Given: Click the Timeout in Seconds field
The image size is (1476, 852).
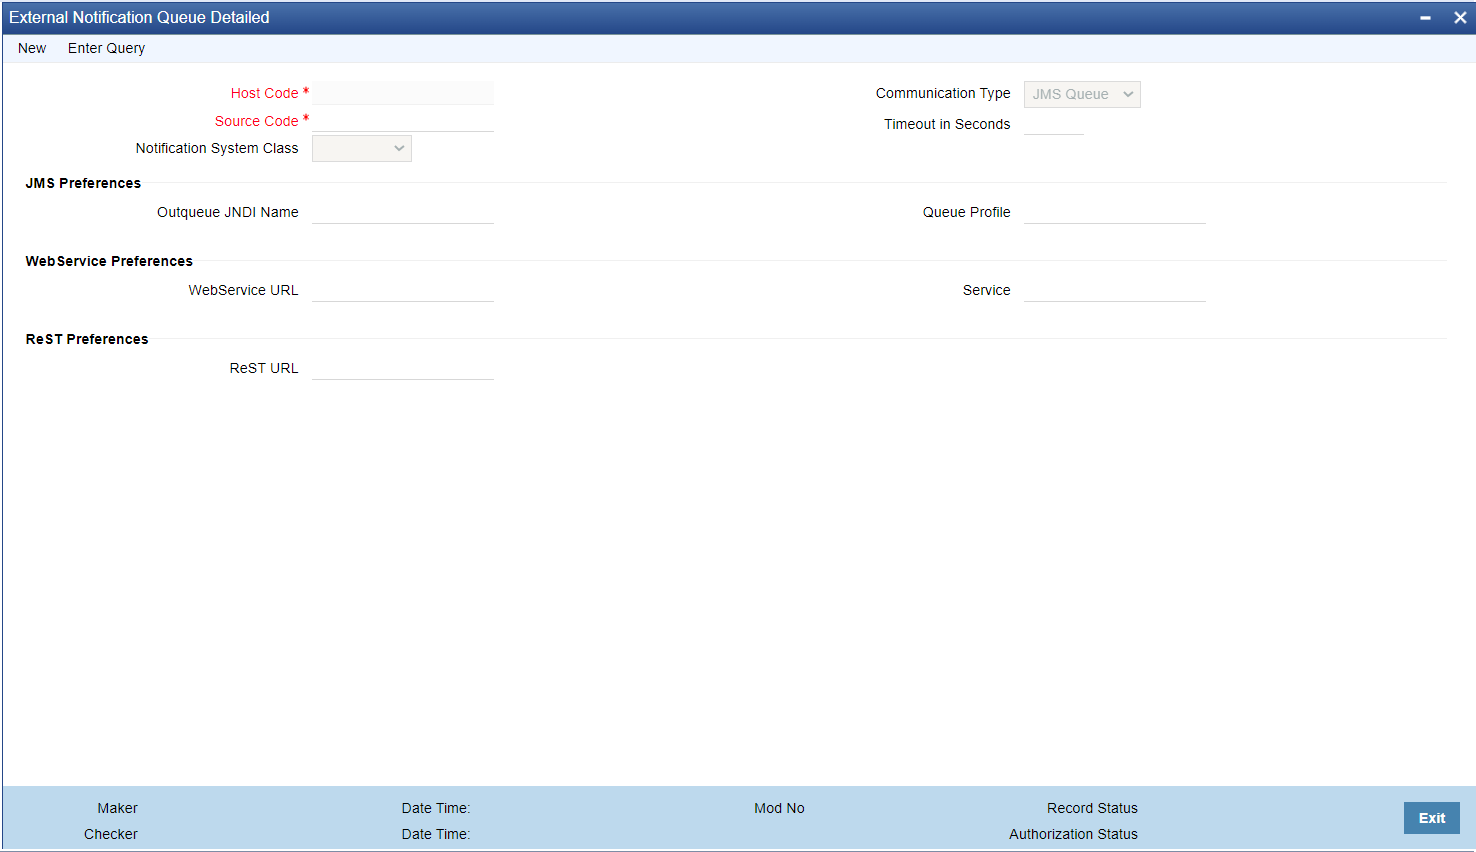Looking at the screenshot, I should [x=1054, y=124].
